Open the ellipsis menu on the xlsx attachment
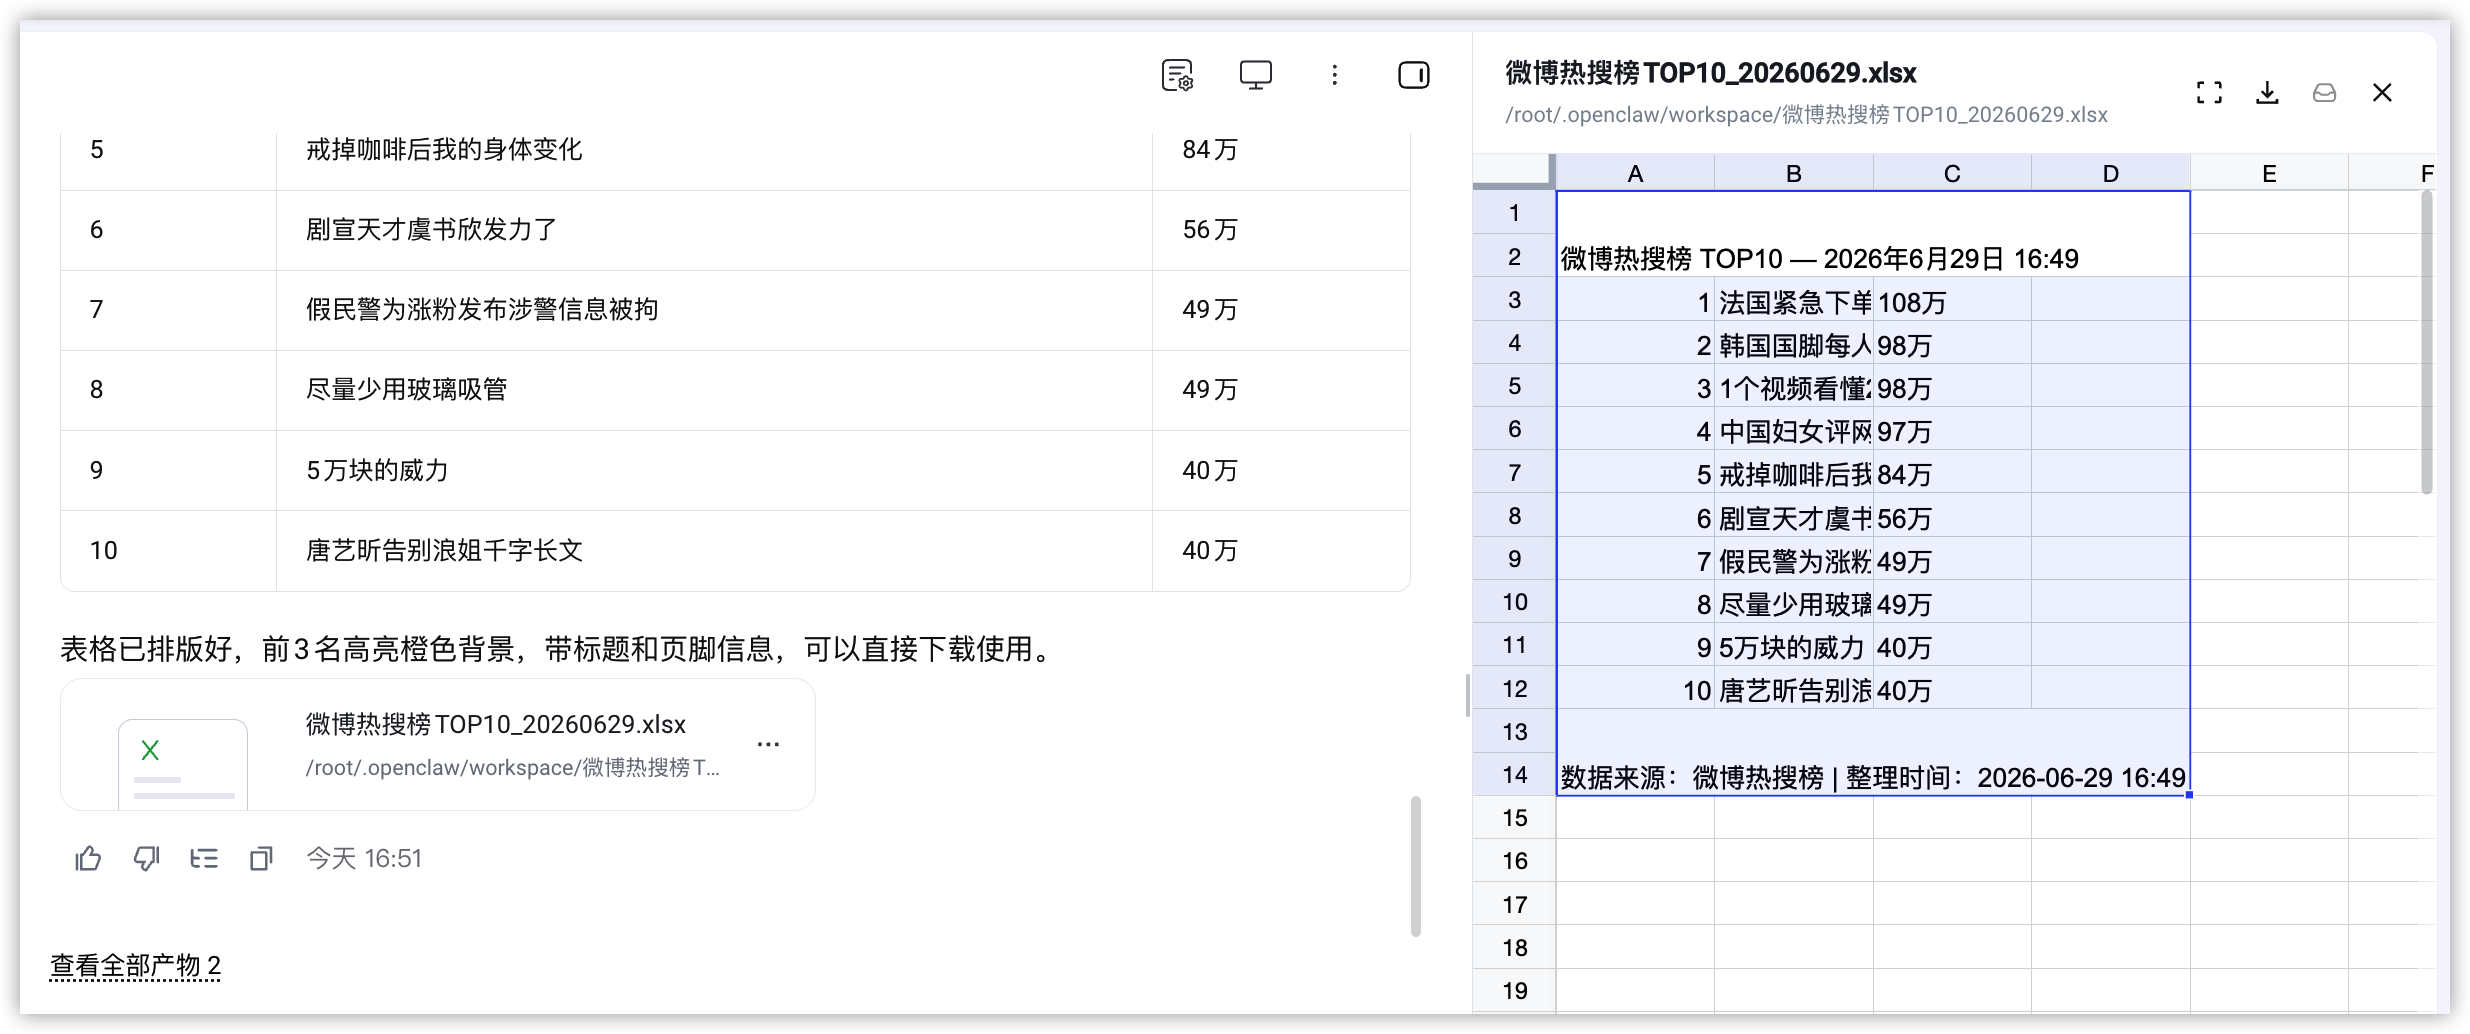The height and width of the screenshot is (1034, 2470). (768, 744)
